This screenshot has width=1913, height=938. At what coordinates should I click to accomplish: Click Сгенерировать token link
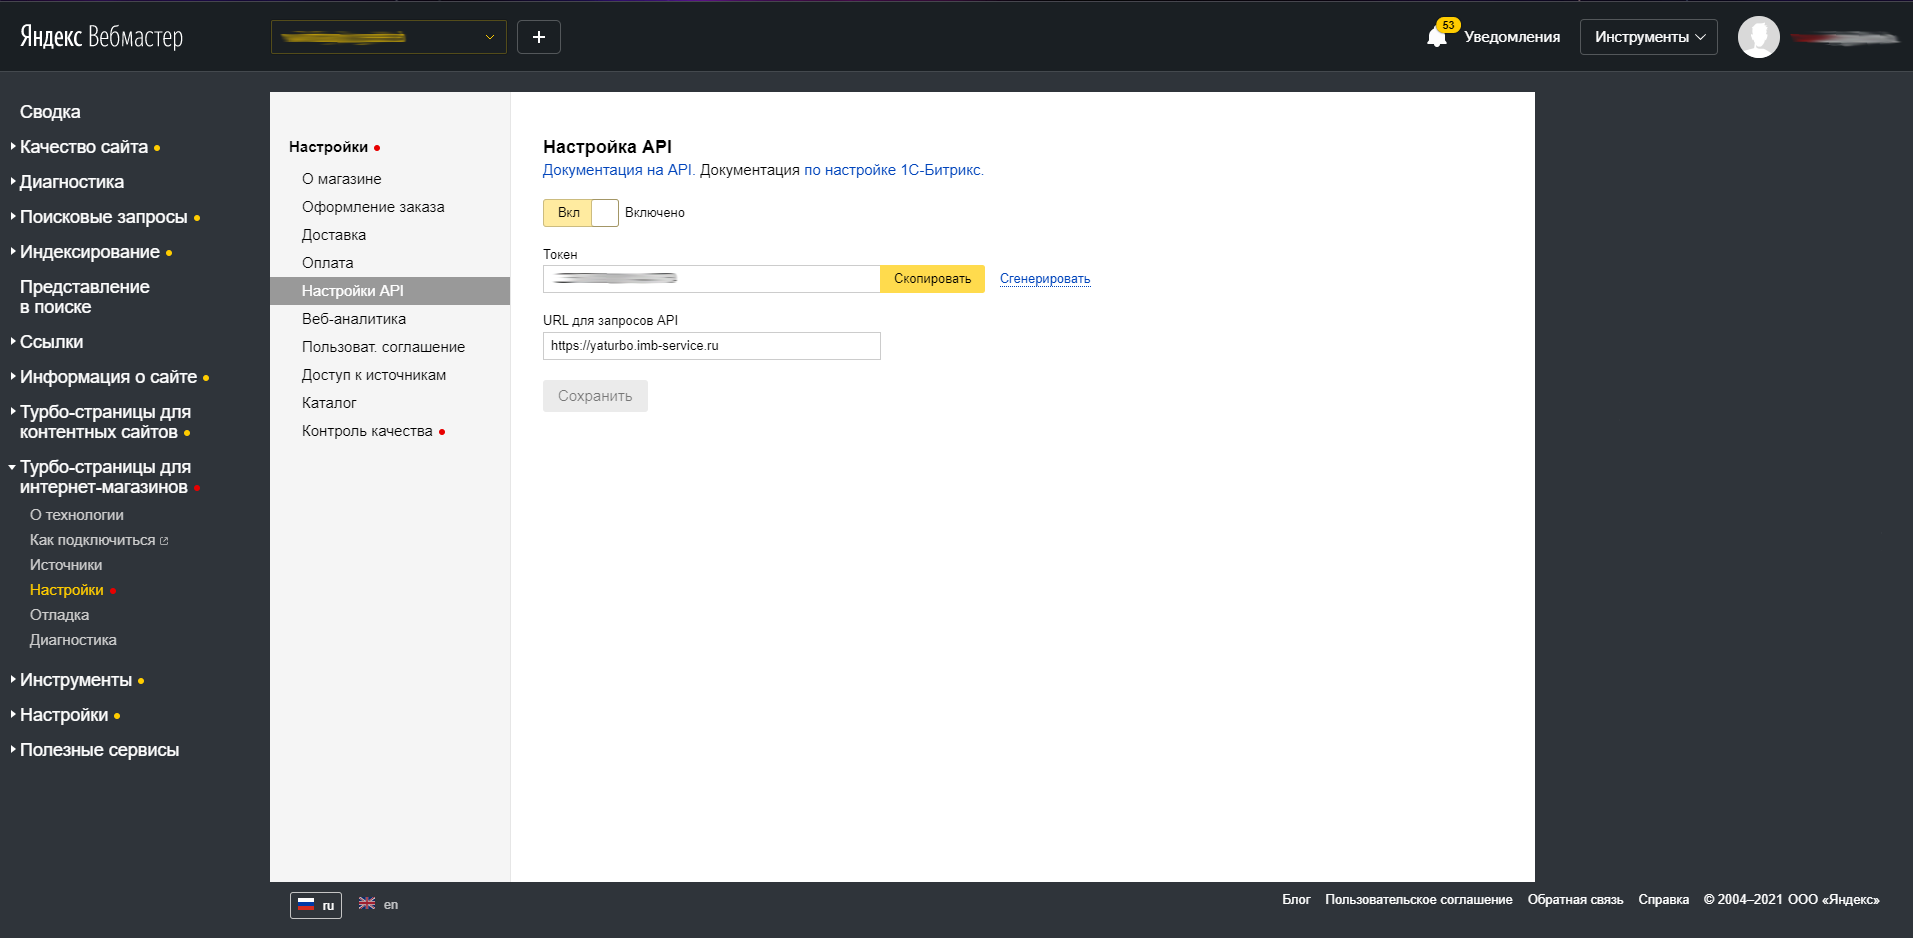pyautogui.click(x=1045, y=279)
